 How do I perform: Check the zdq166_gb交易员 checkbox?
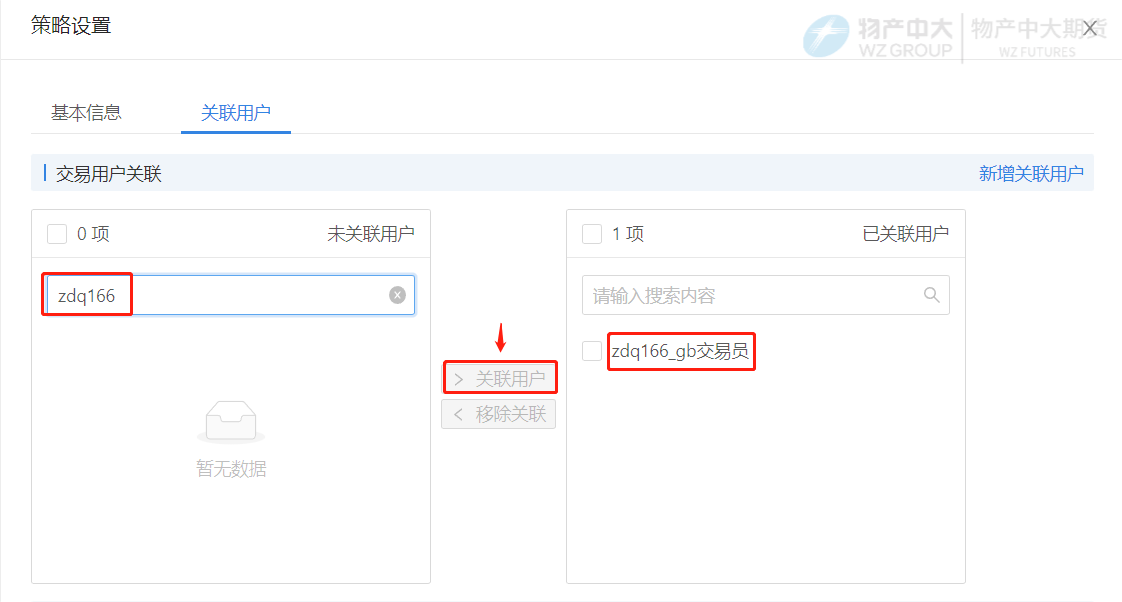(592, 351)
